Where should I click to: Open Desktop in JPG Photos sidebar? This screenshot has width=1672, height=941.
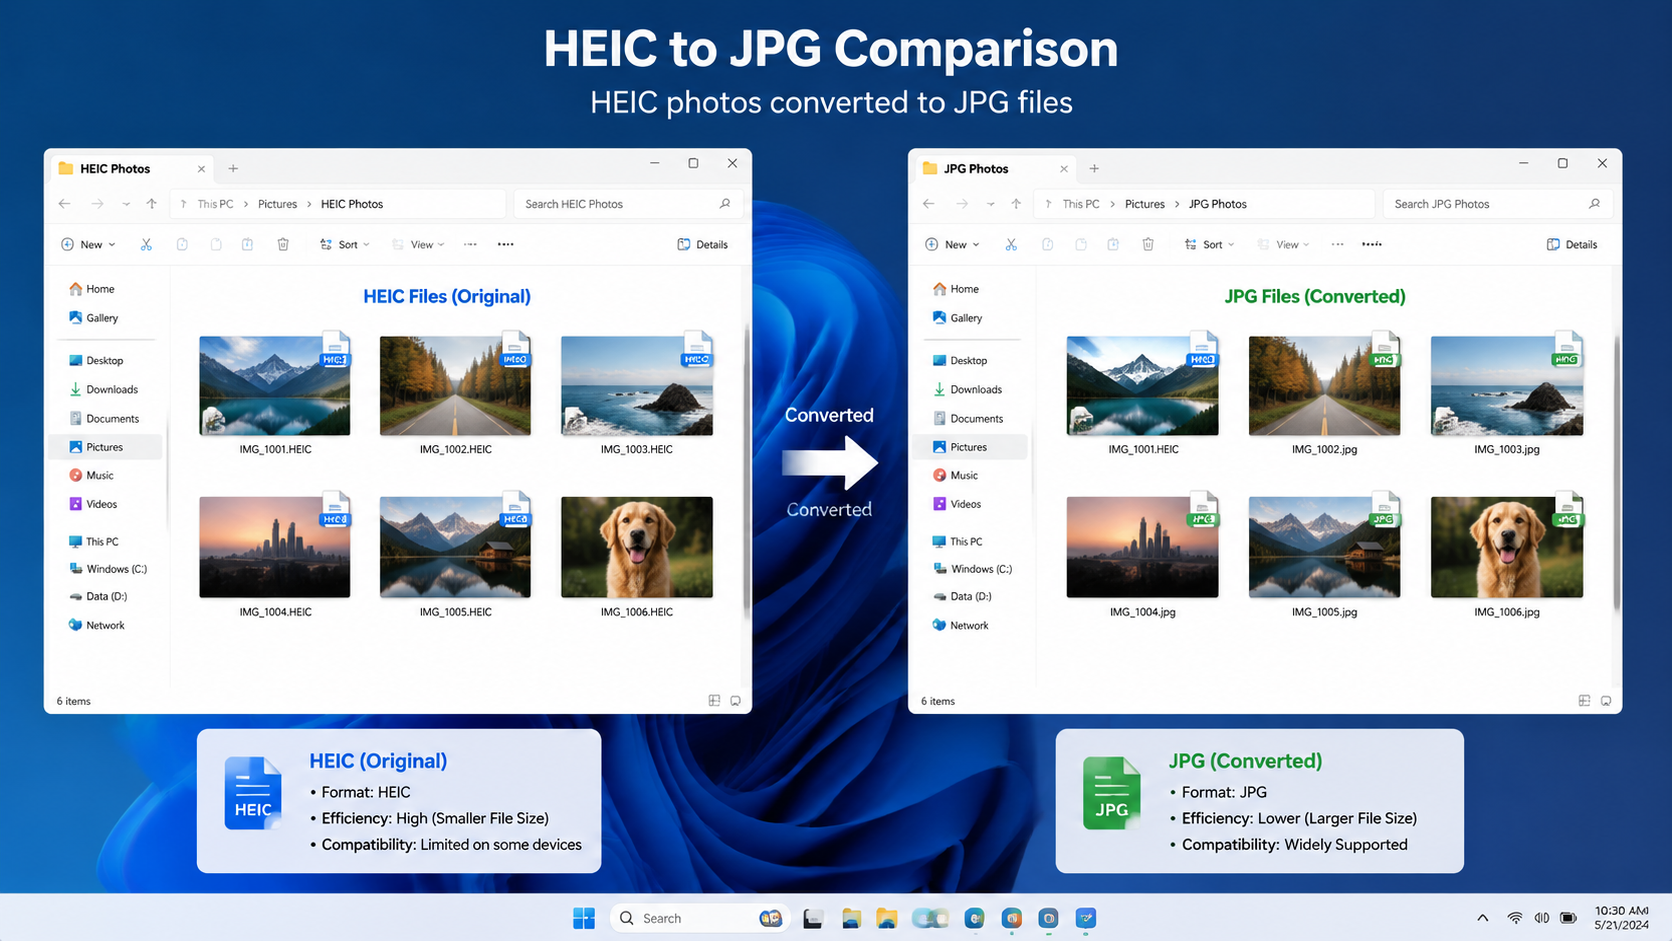(x=960, y=361)
